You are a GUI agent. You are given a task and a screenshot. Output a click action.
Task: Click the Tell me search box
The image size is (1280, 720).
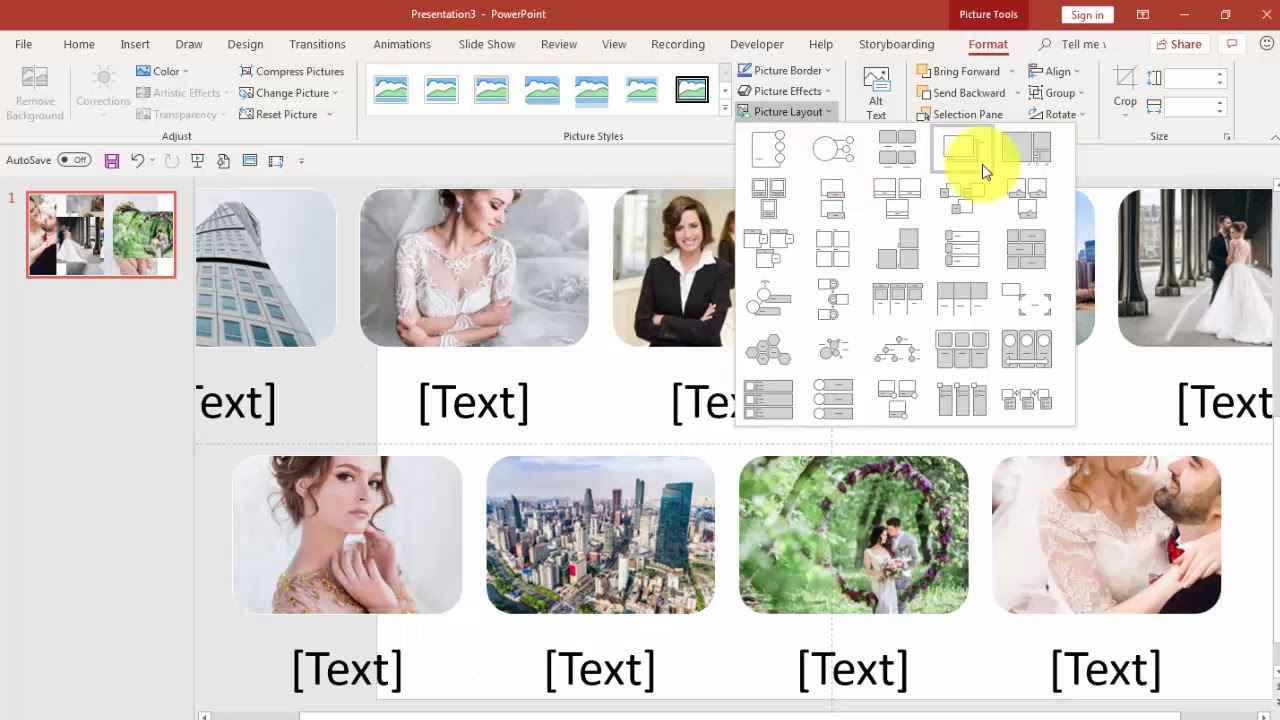(1074, 44)
